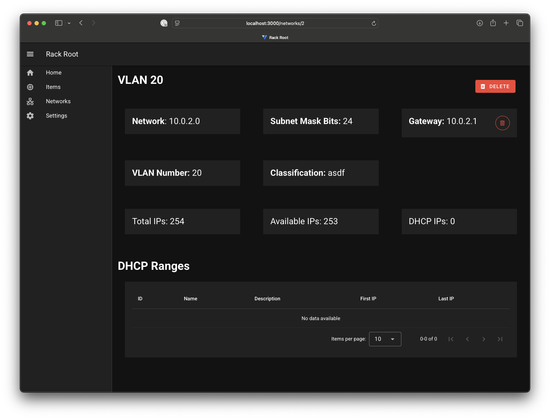The image size is (550, 419).
Task: Go to last page of DHCP ranges
Action: (x=500, y=339)
